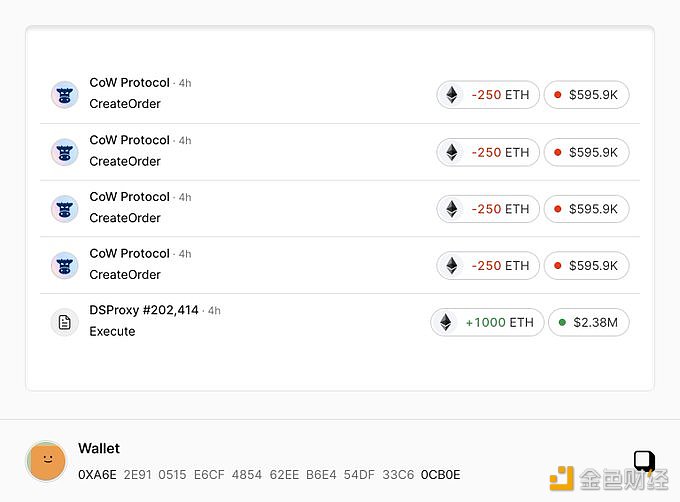Copy the wallet address via copy icon
680x502 pixels.
[x=644, y=461]
